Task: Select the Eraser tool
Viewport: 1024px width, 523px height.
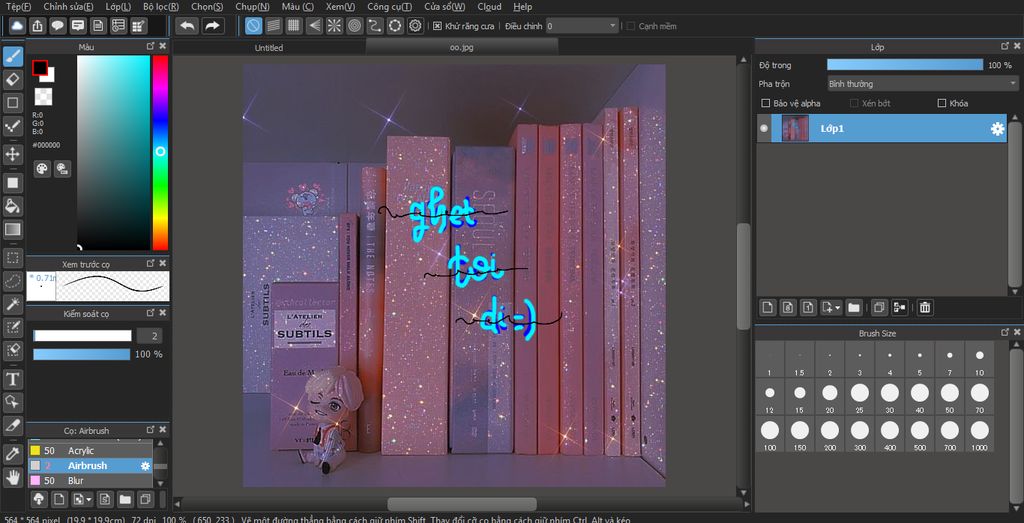Action: [12, 80]
